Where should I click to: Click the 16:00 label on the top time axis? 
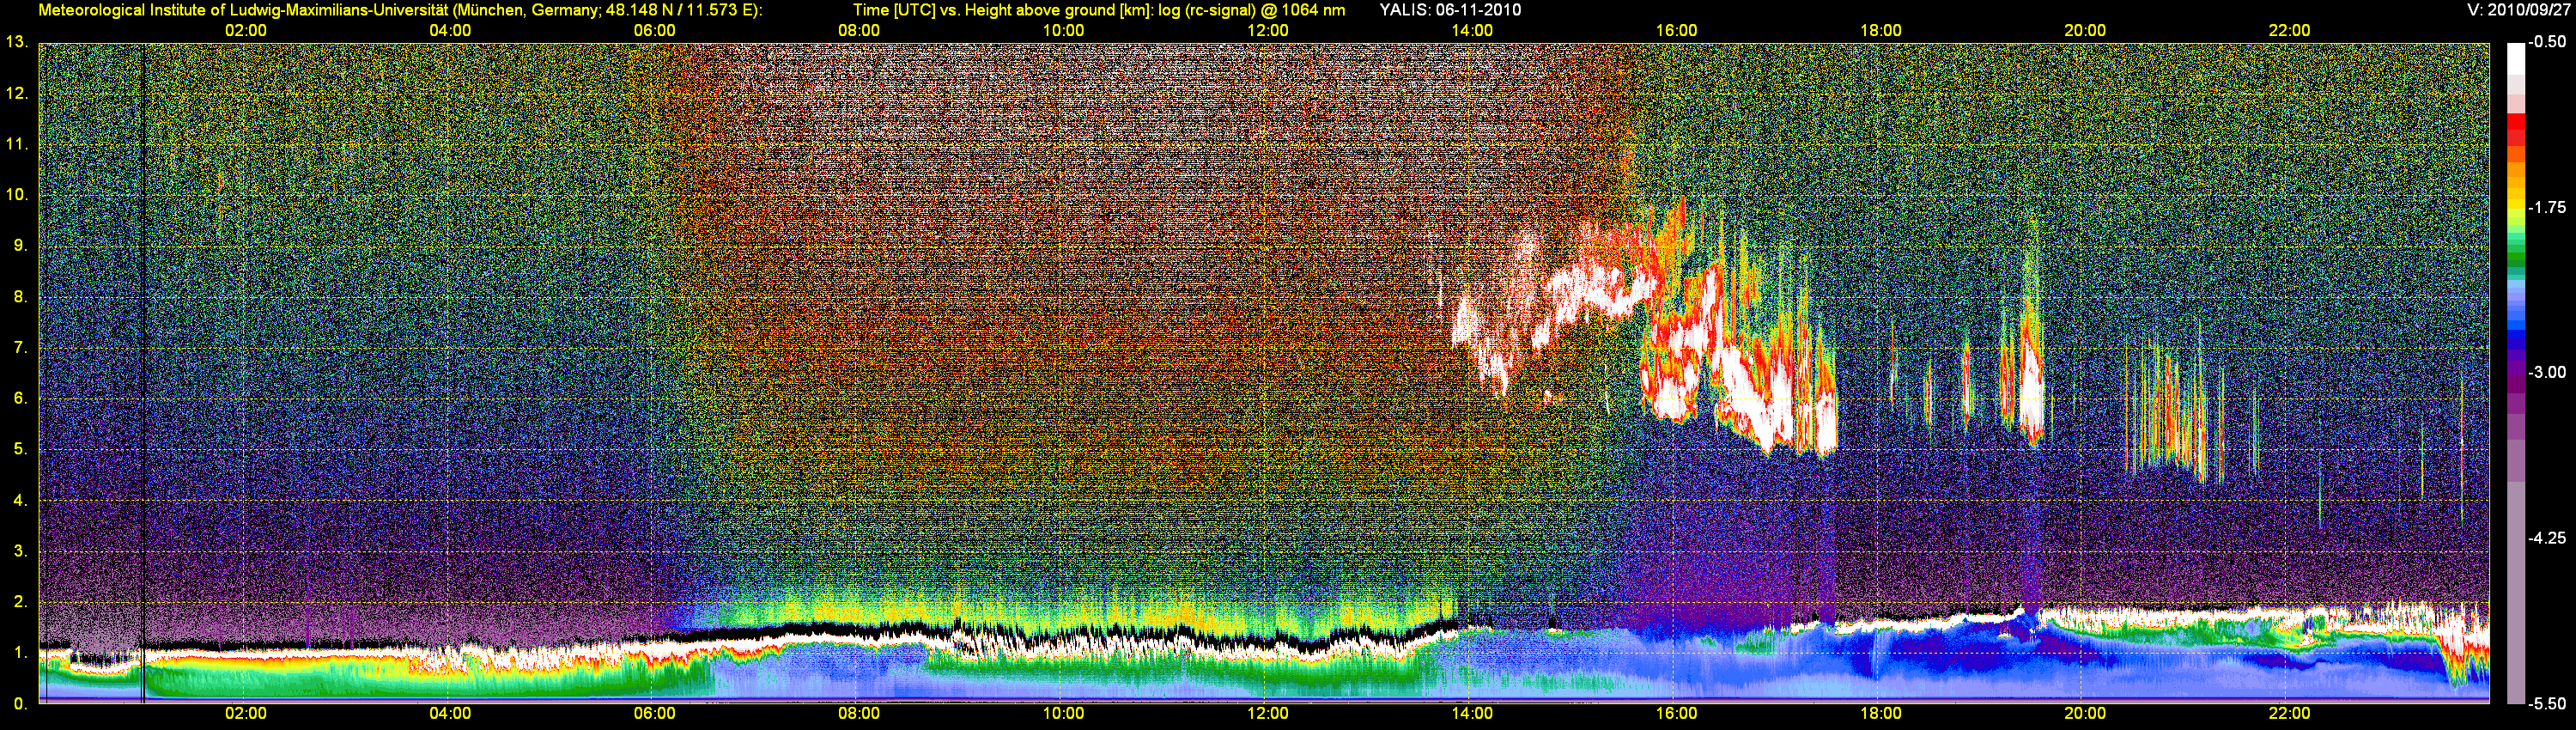click(1676, 31)
